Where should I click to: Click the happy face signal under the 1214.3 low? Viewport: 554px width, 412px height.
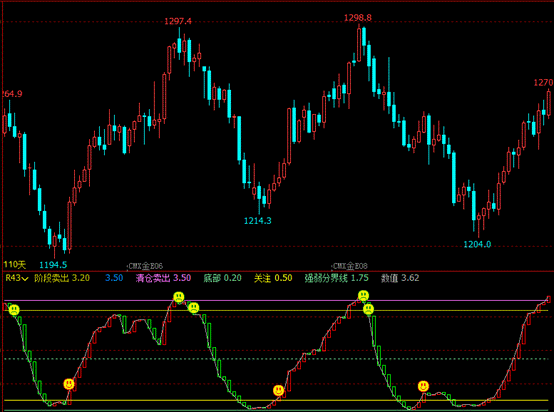point(278,390)
